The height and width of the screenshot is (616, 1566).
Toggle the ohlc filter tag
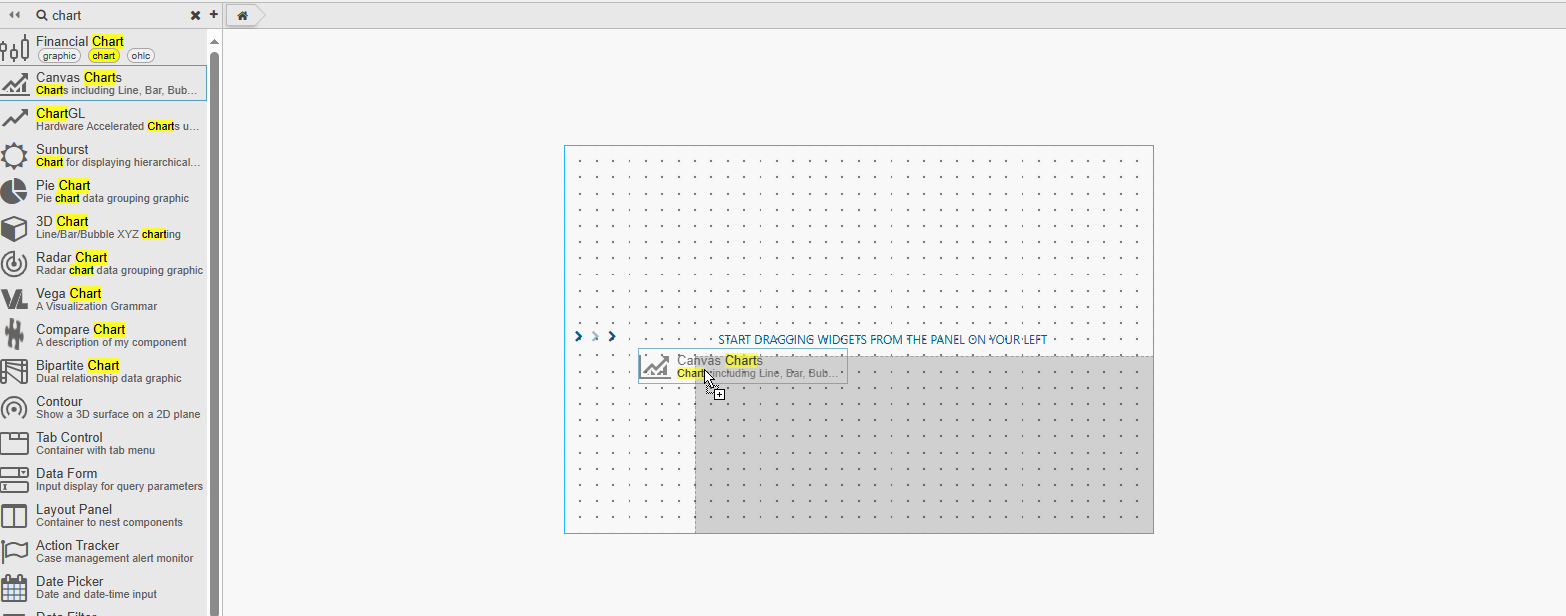click(140, 55)
